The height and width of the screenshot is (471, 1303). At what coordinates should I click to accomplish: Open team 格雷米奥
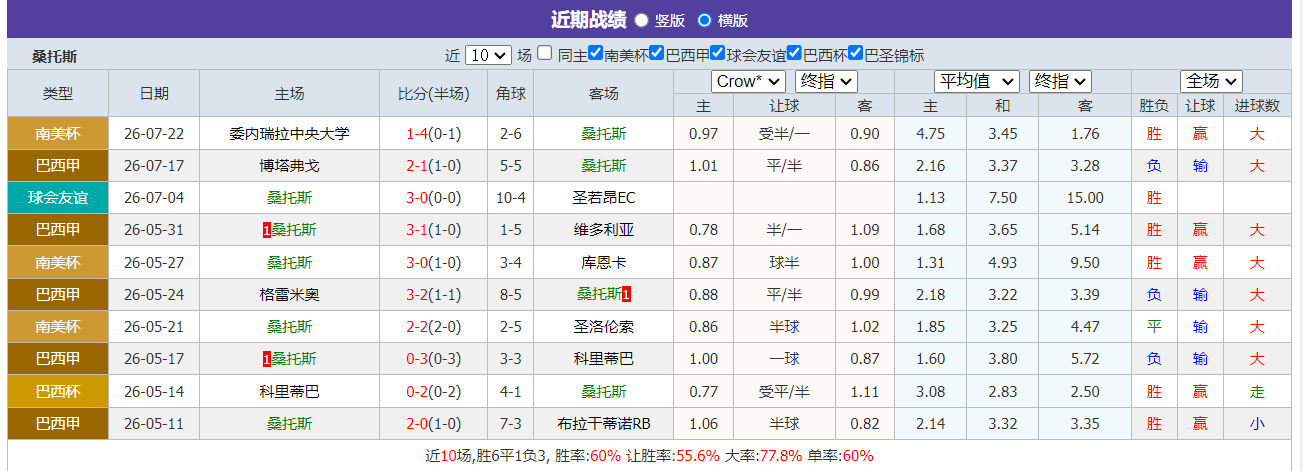[289, 295]
